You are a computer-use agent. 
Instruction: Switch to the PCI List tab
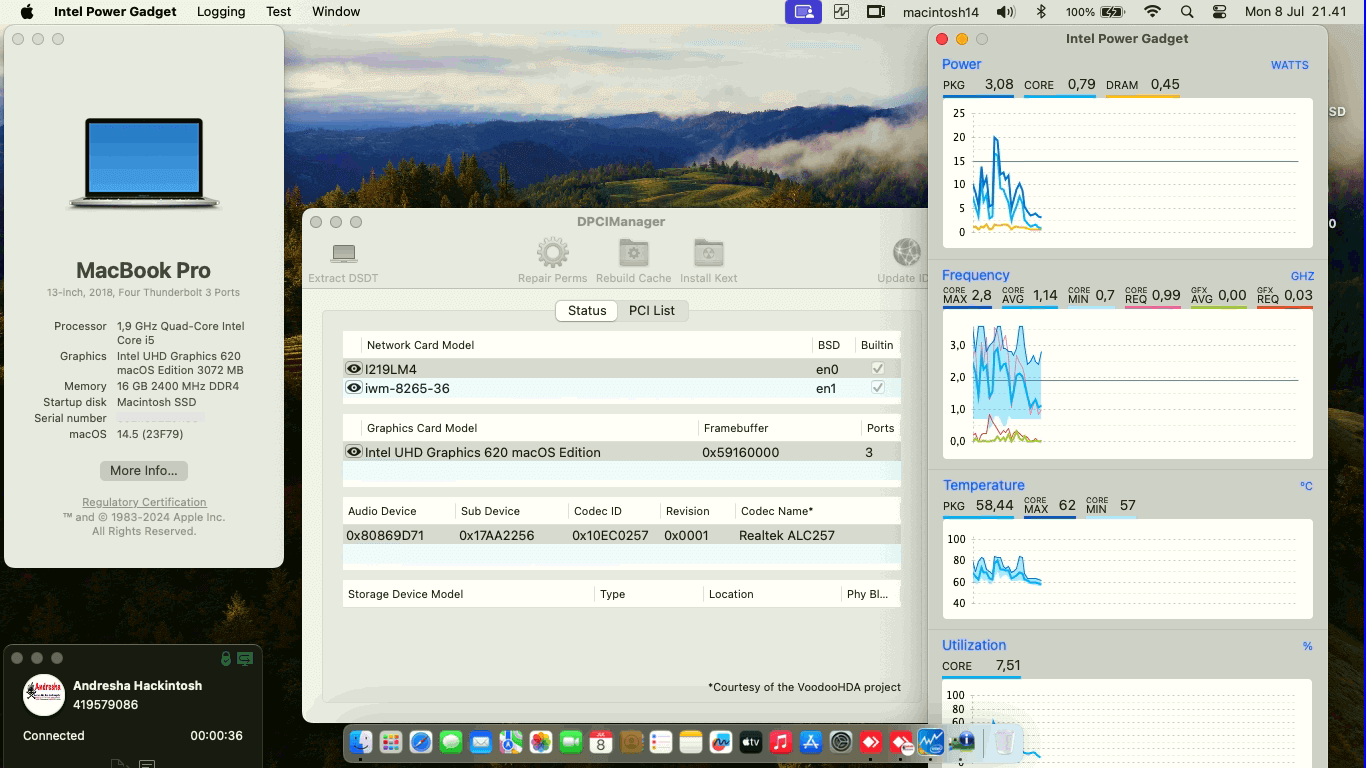653,311
